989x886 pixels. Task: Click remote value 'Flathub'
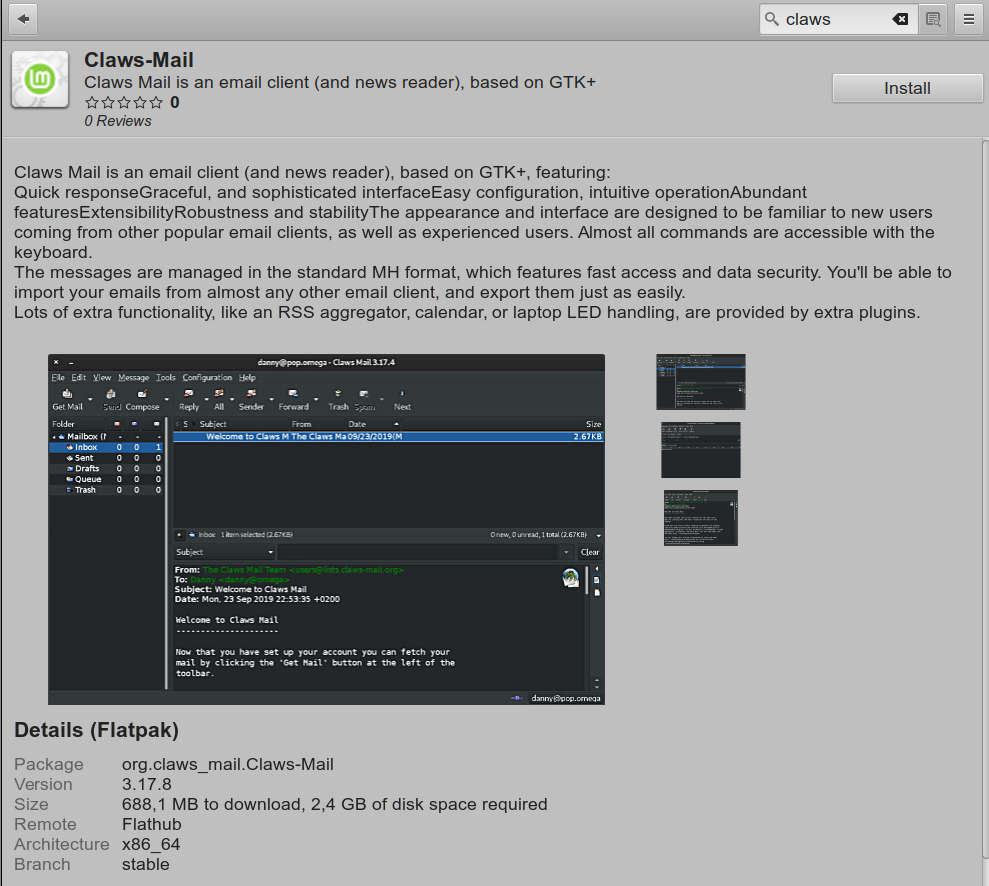[x=151, y=824]
